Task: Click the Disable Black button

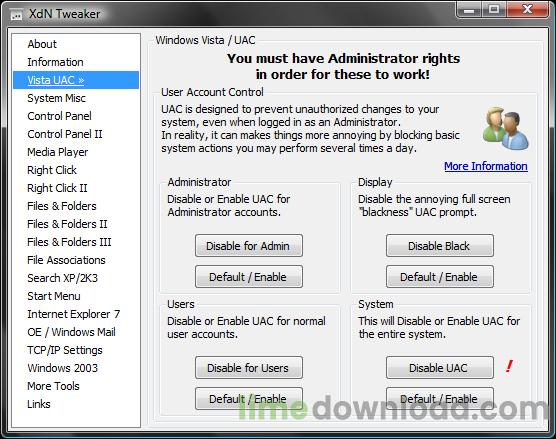Action: point(440,246)
